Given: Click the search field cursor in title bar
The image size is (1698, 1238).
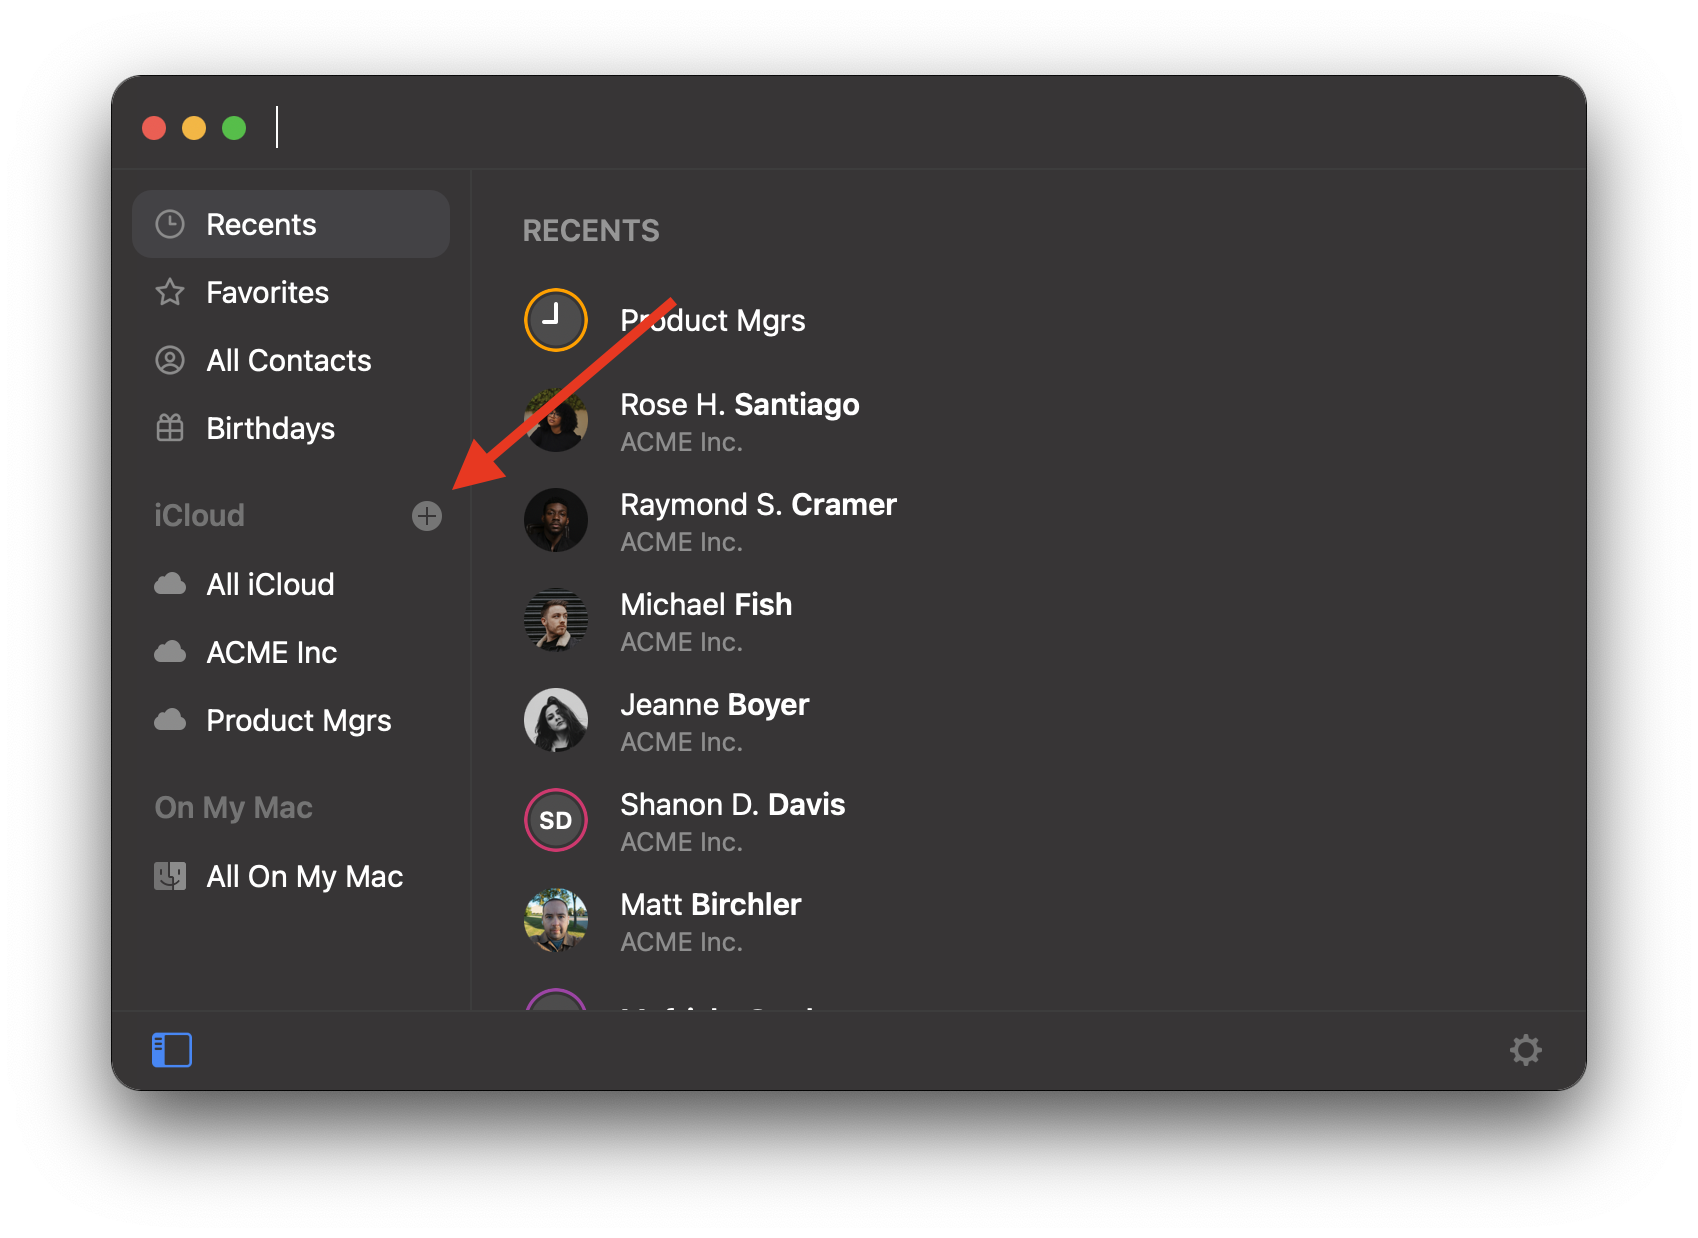Looking at the screenshot, I should (277, 127).
